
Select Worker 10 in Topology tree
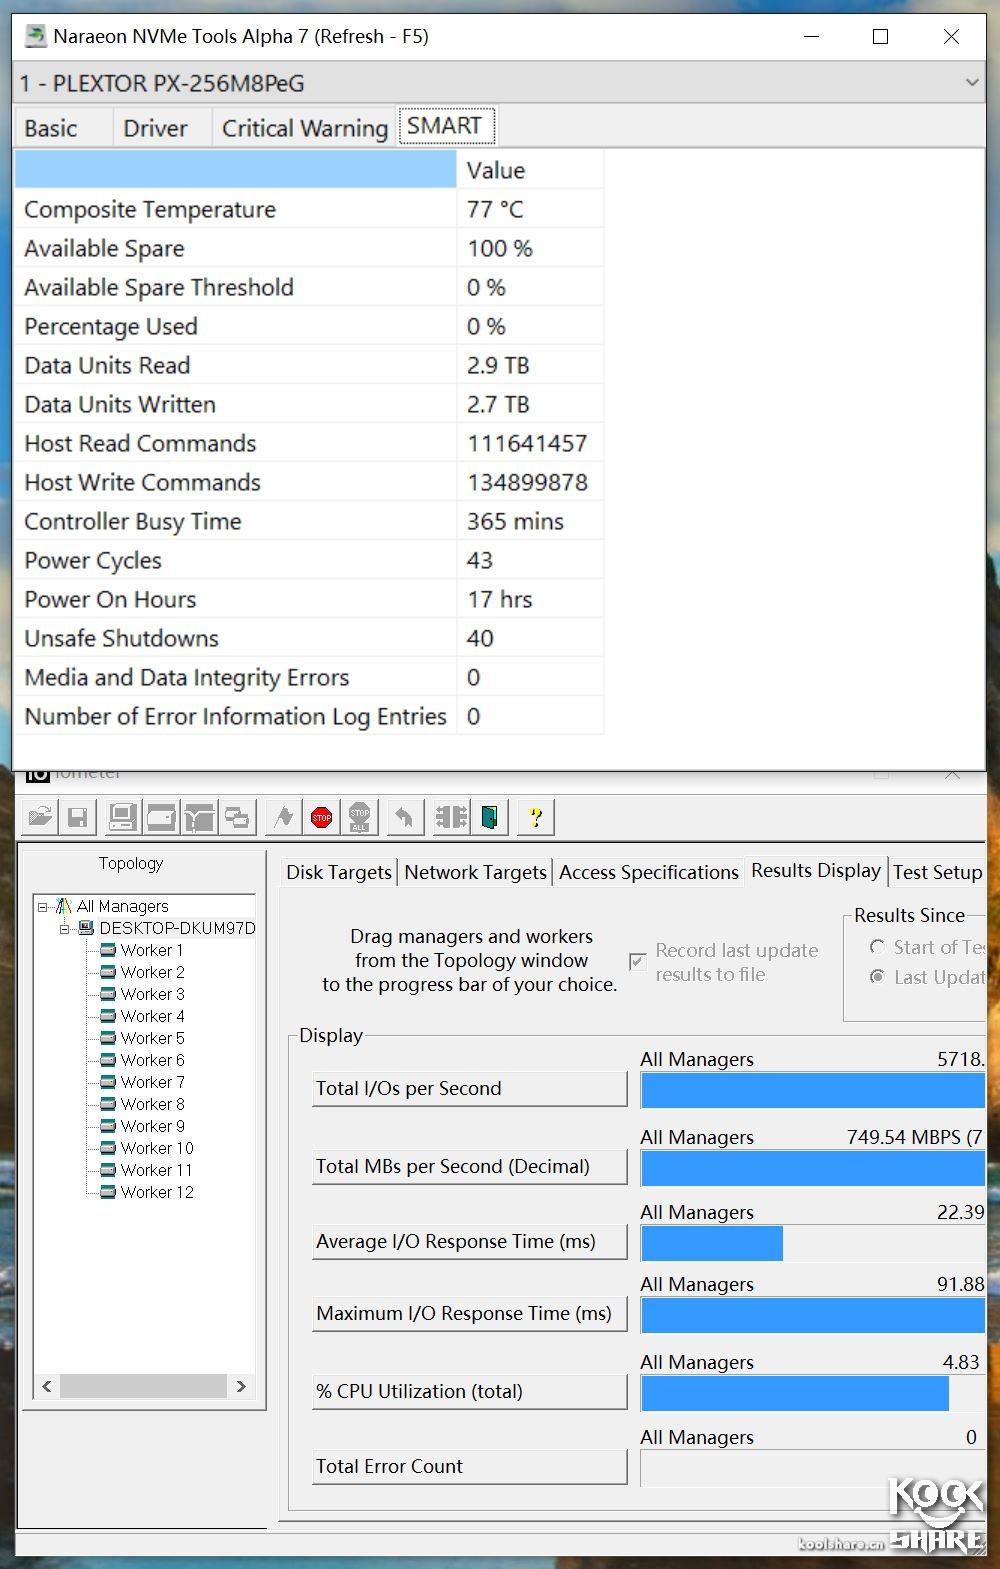pos(157,1148)
